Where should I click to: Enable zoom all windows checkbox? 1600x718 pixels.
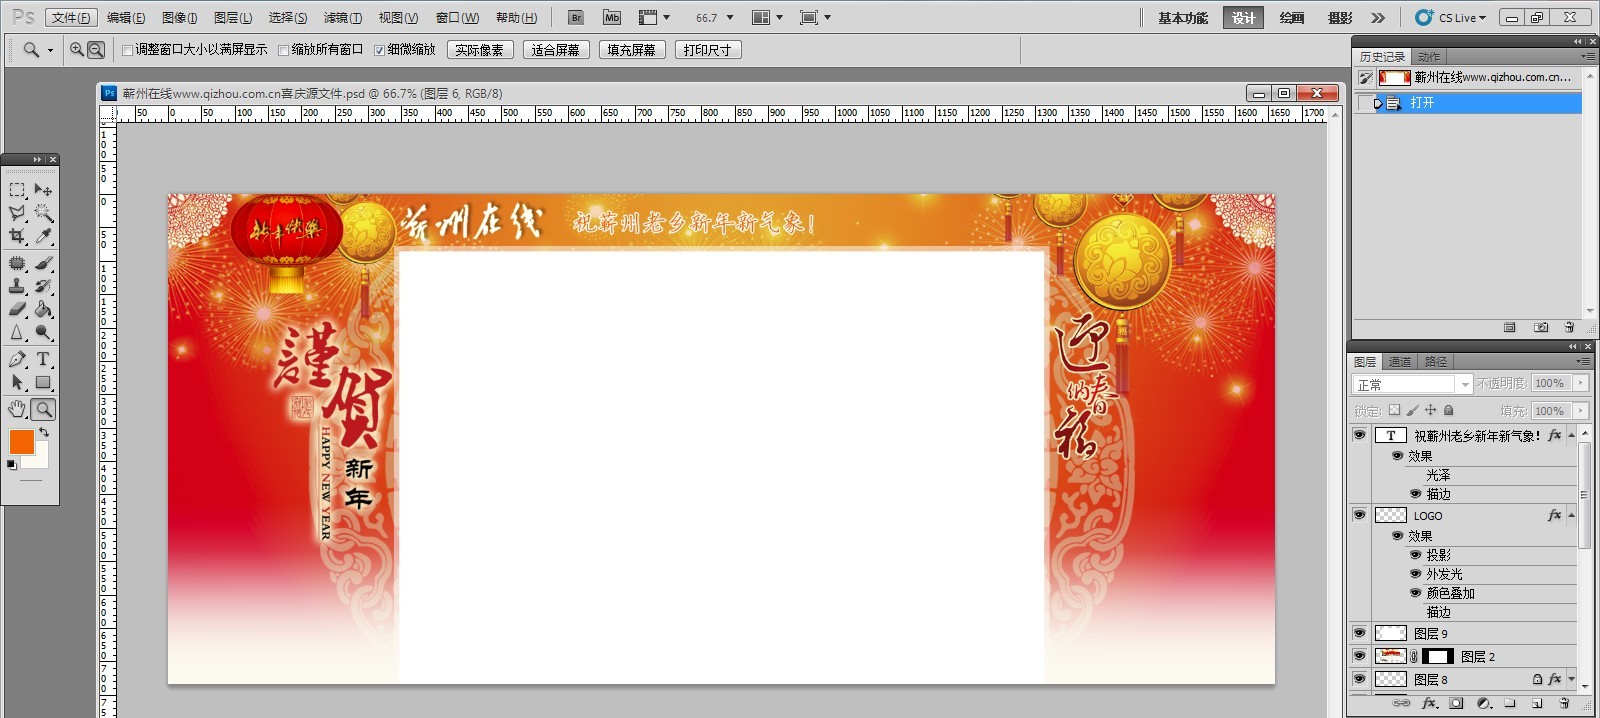click(x=283, y=50)
